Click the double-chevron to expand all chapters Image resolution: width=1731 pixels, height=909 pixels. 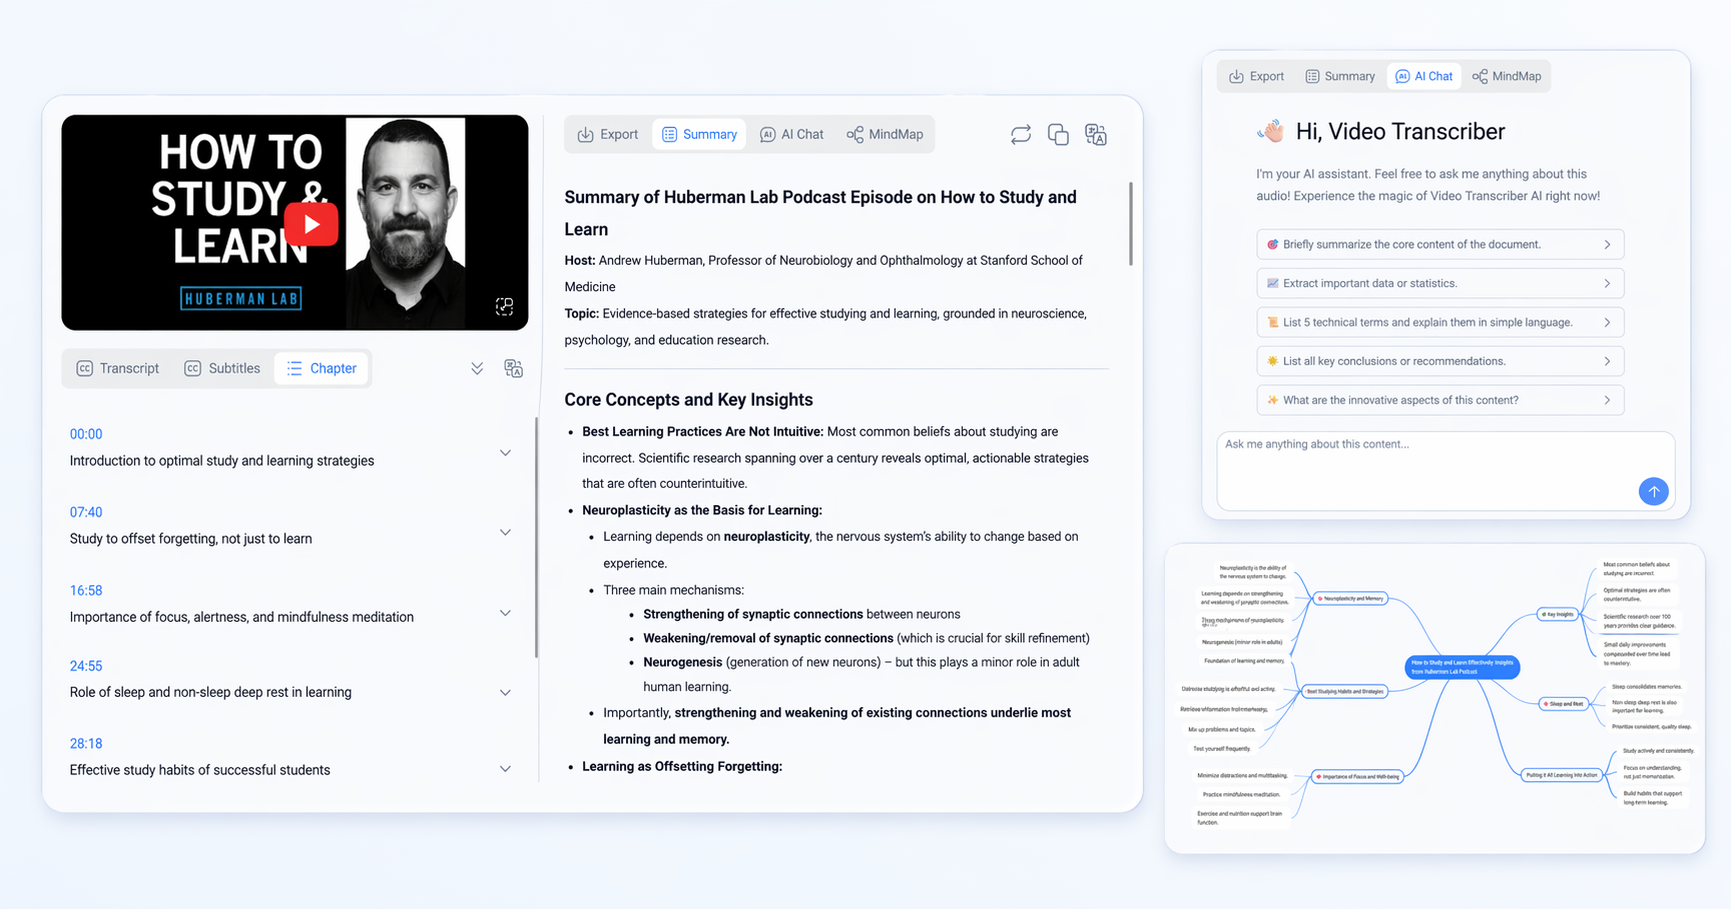point(476,368)
